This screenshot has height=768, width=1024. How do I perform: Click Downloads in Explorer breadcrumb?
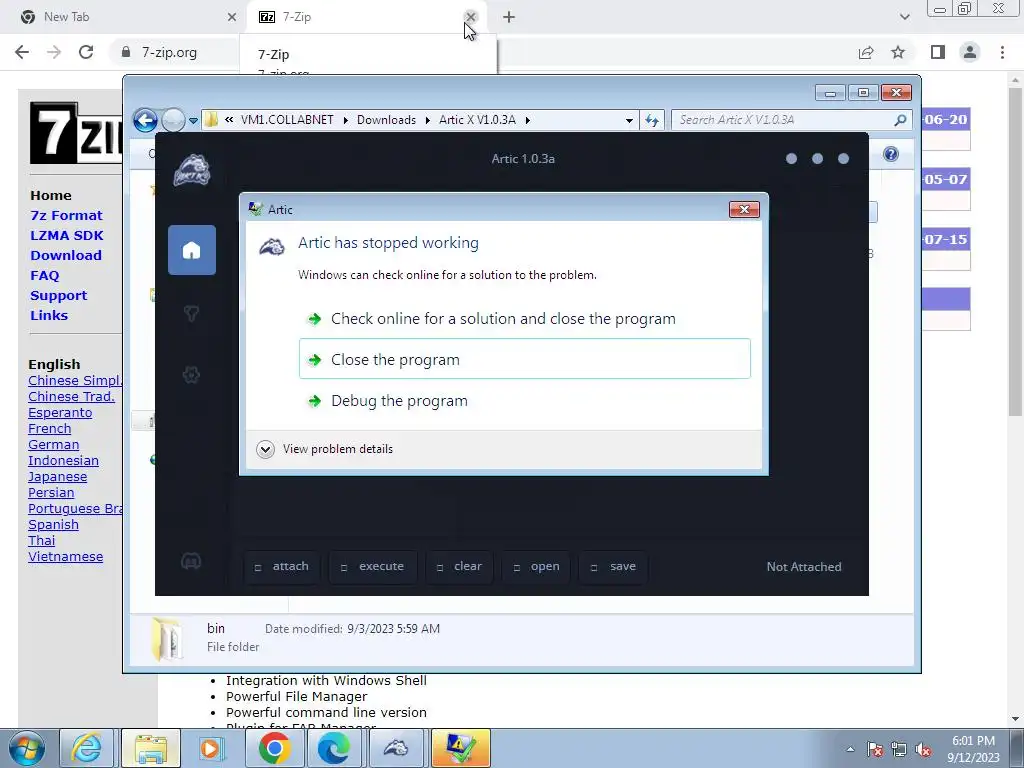[x=386, y=120]
